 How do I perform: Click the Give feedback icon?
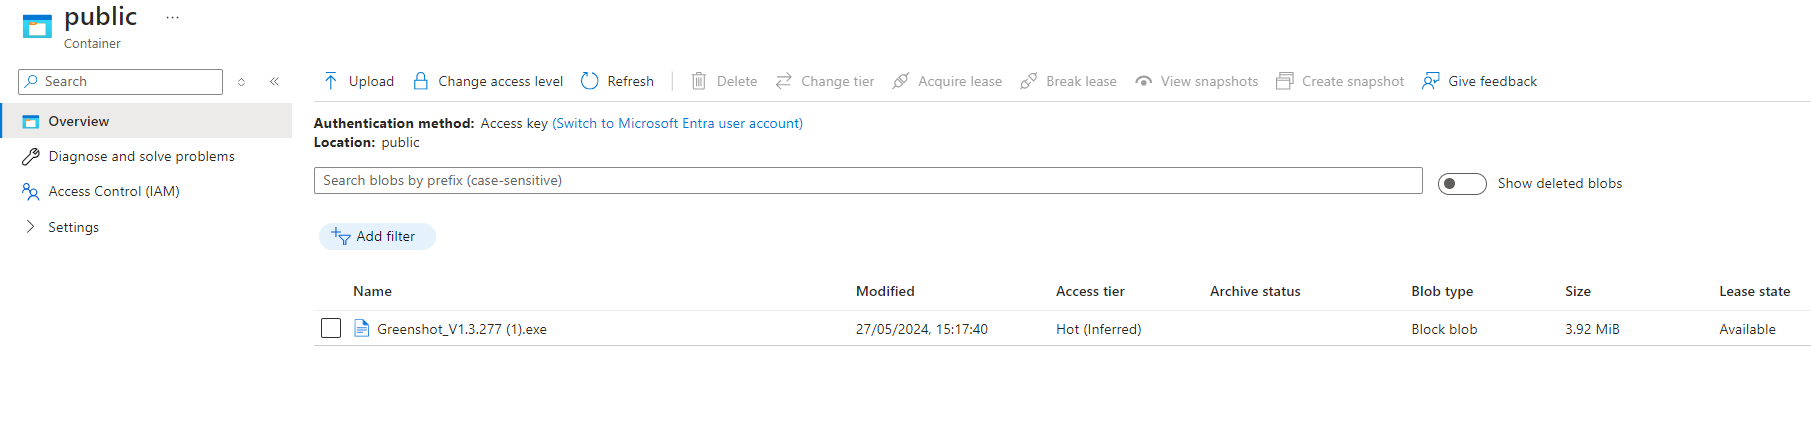[x=1431, y=81]
